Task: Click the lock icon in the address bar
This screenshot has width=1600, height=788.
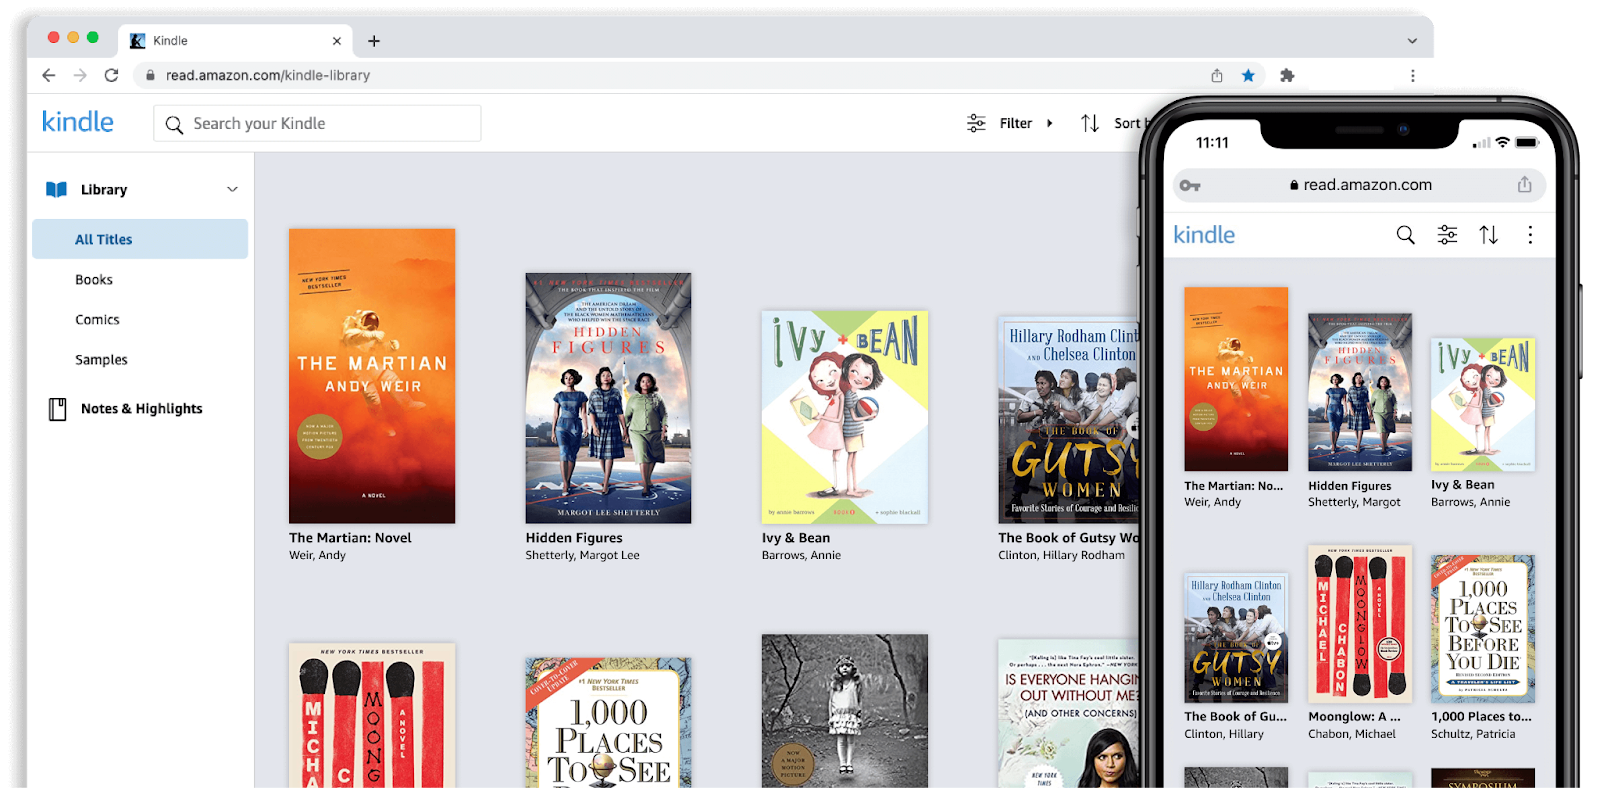Action: tap(150, 75)
